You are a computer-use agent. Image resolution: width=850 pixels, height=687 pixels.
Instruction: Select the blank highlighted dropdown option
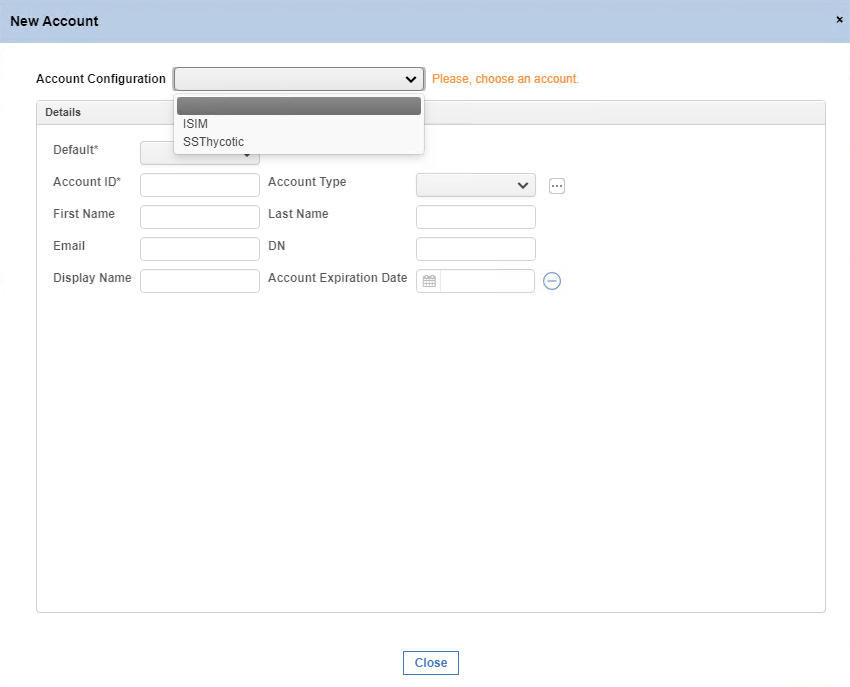point(299,106)
